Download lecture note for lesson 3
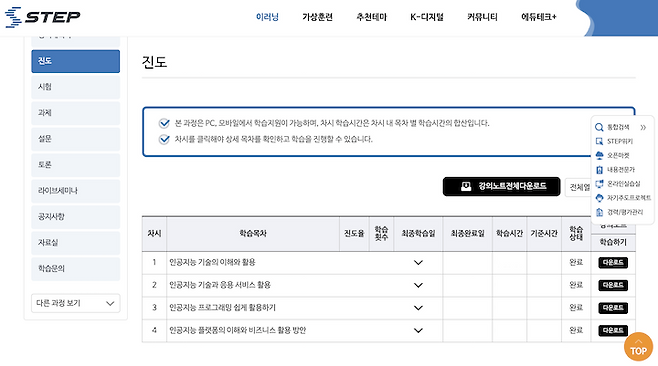 (x=613, y=308)
